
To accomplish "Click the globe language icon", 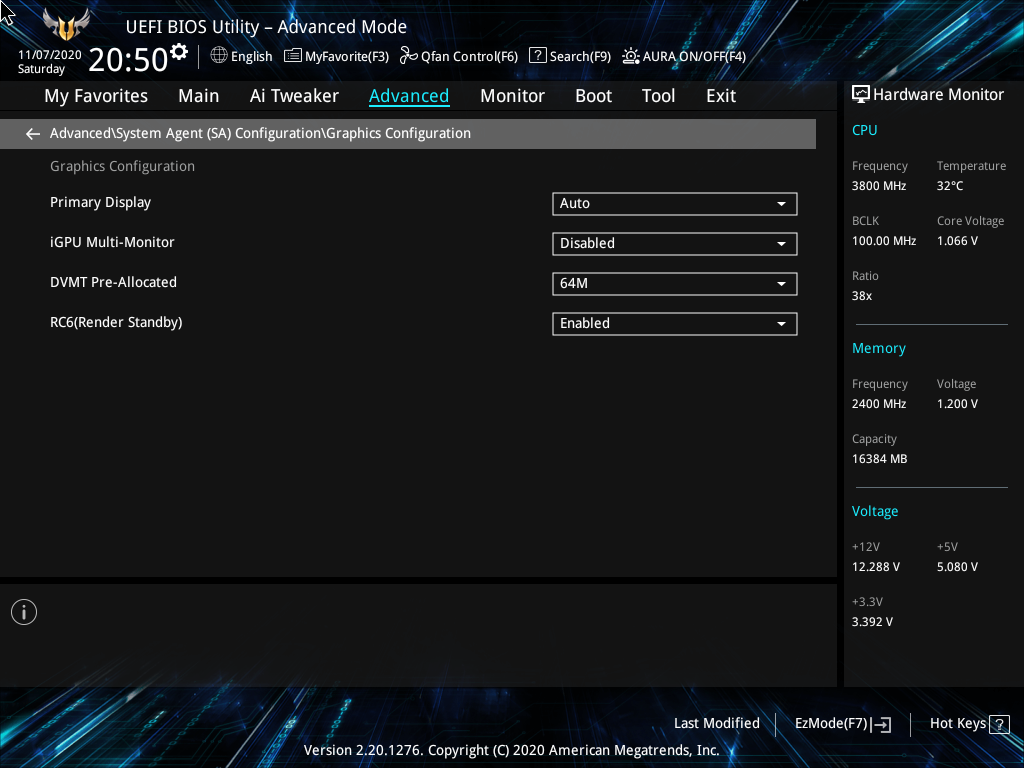I will (219, 56).
